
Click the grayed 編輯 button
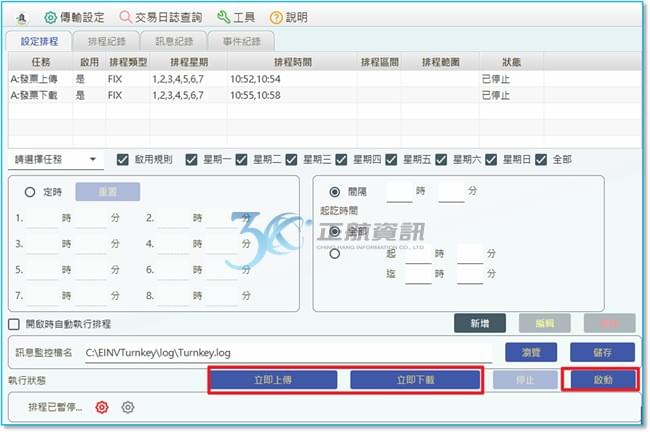pos(544,323)
